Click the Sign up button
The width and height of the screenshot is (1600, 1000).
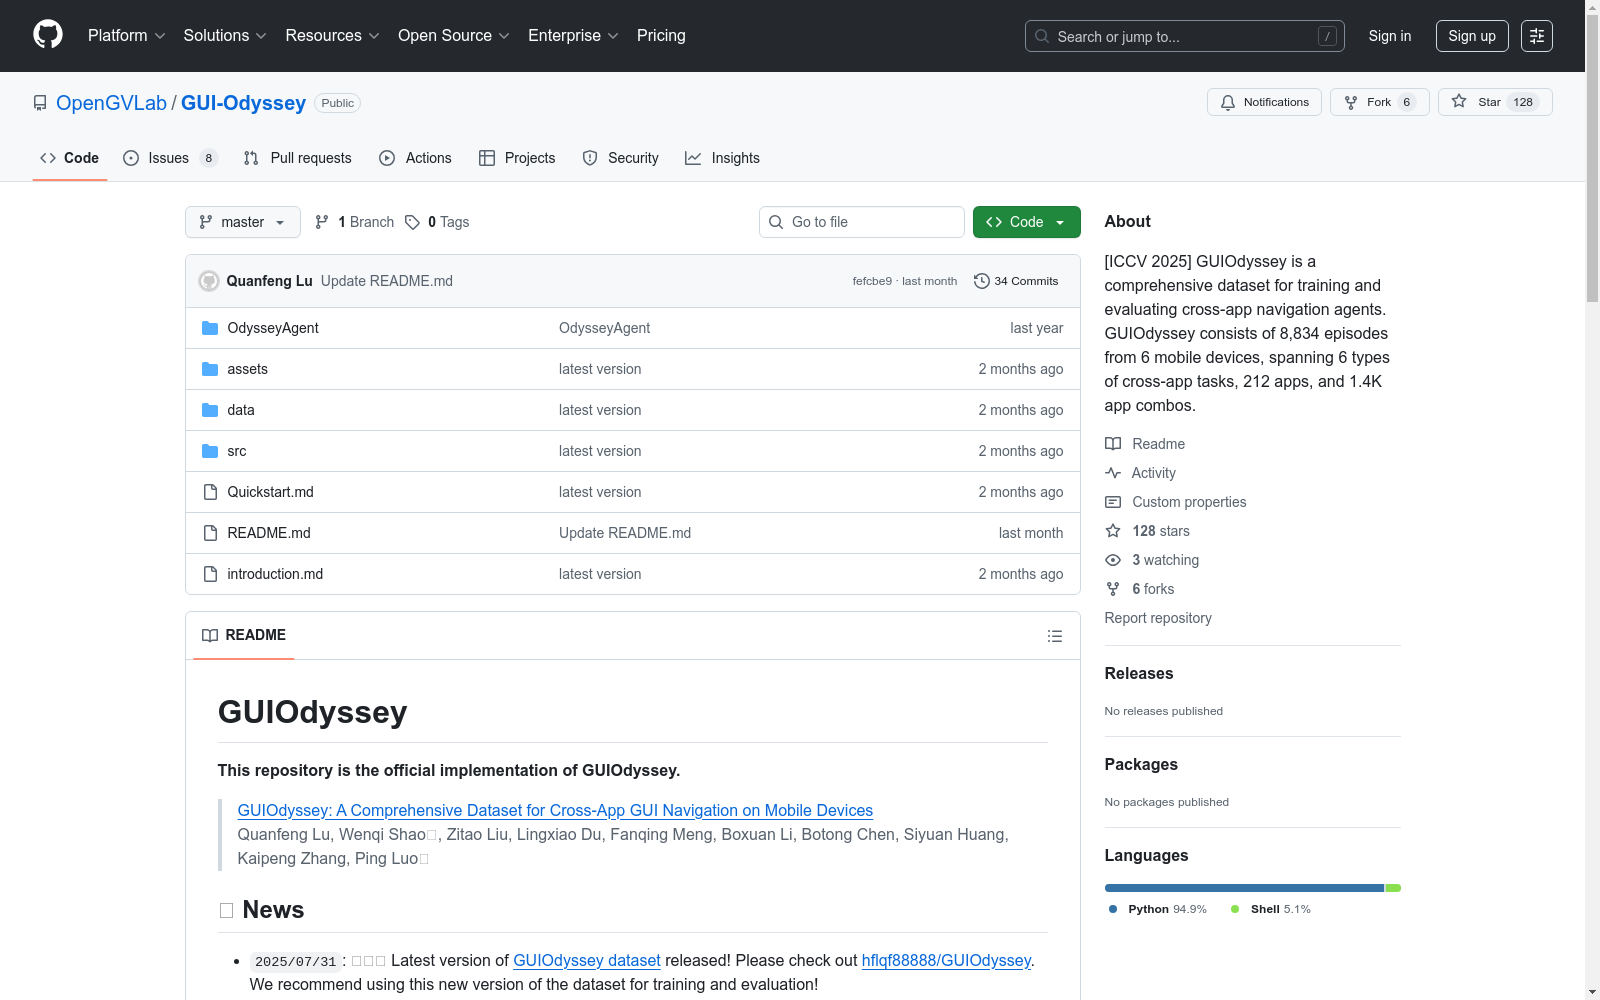tap(1472, 36)
